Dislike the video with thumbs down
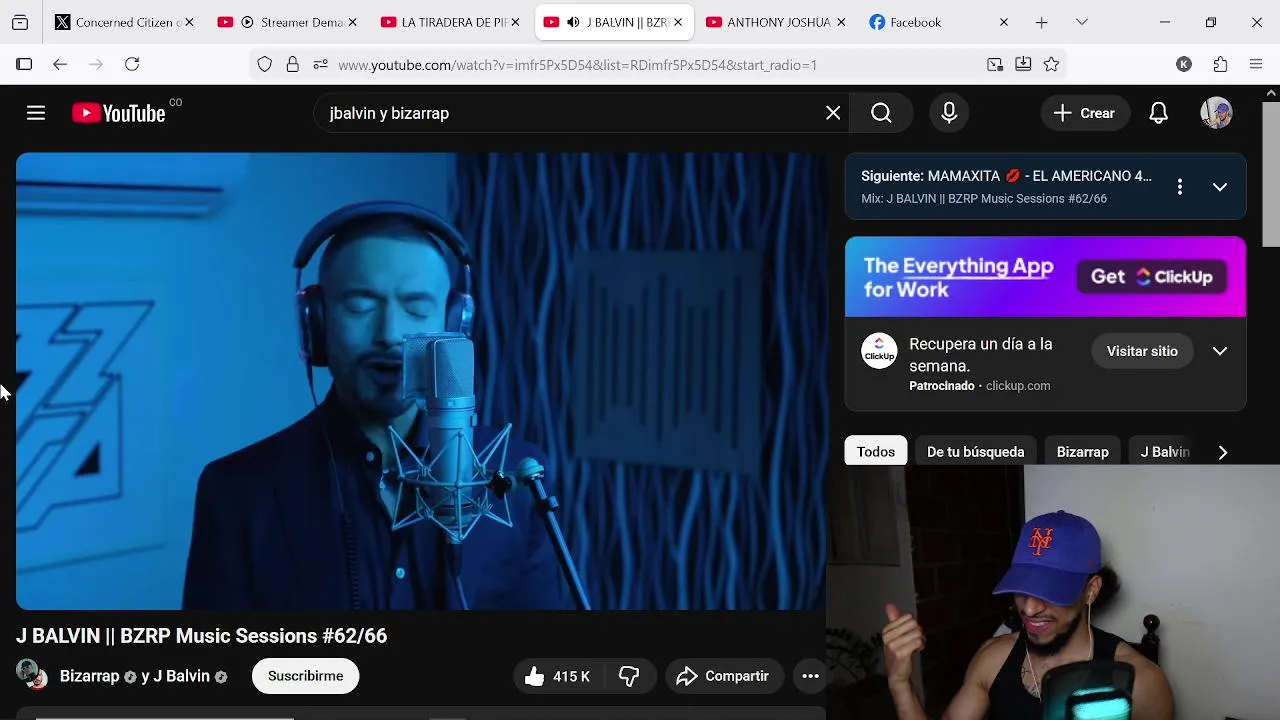1280x720 pixels. (629, 677)
